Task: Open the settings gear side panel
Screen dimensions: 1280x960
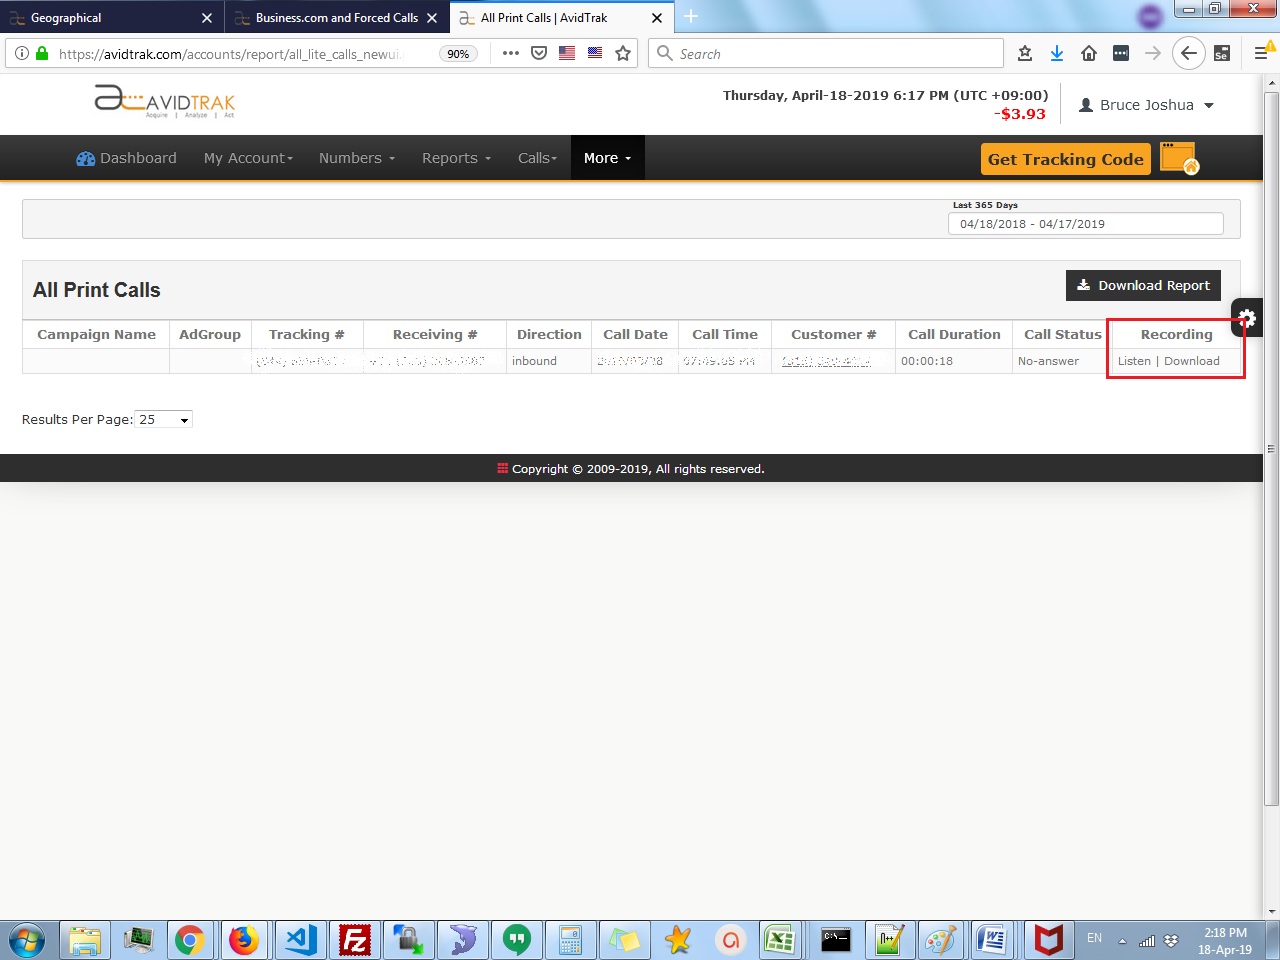Action: pyautogui.click(x=1246, y=319)
